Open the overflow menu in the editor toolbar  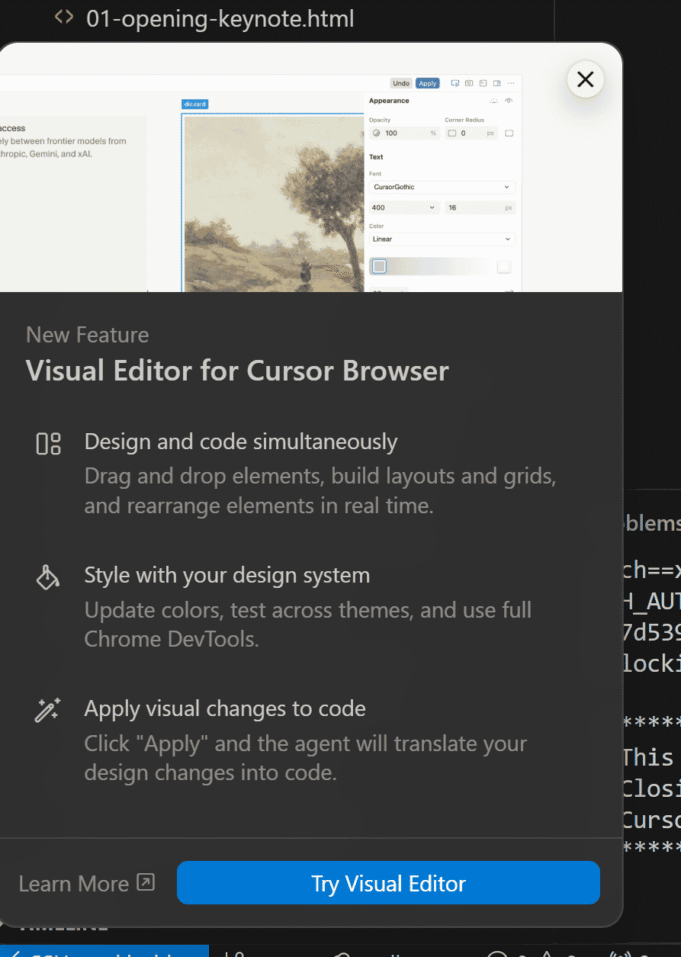click(511, 83)
